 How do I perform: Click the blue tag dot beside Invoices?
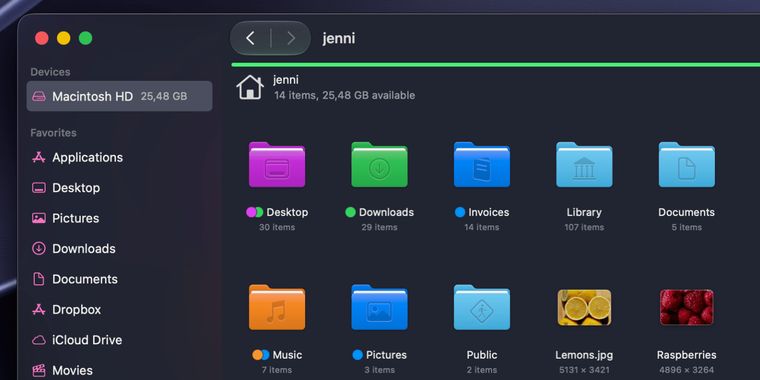[x=460, y=212]
